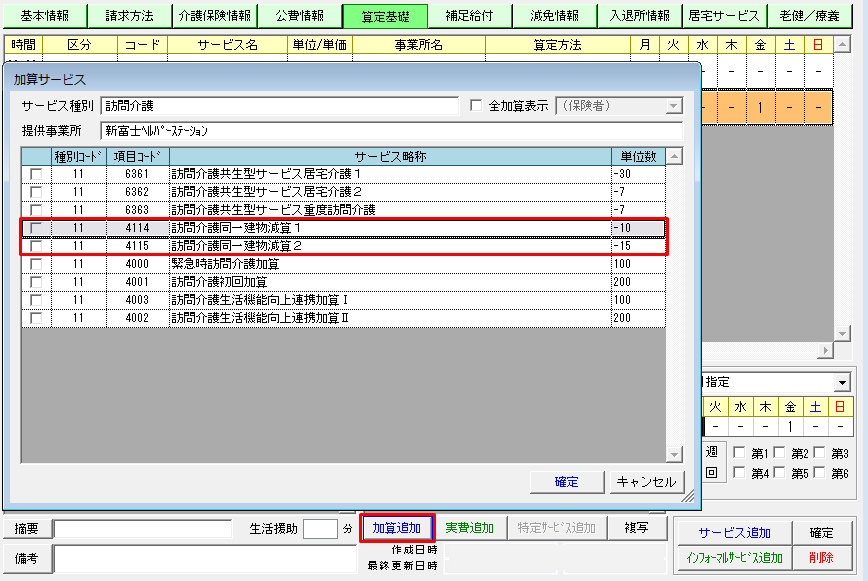Focus the 生活援助 minutes field
The width and height of the screenshot is (868, 581).
(x=321, y=528)
